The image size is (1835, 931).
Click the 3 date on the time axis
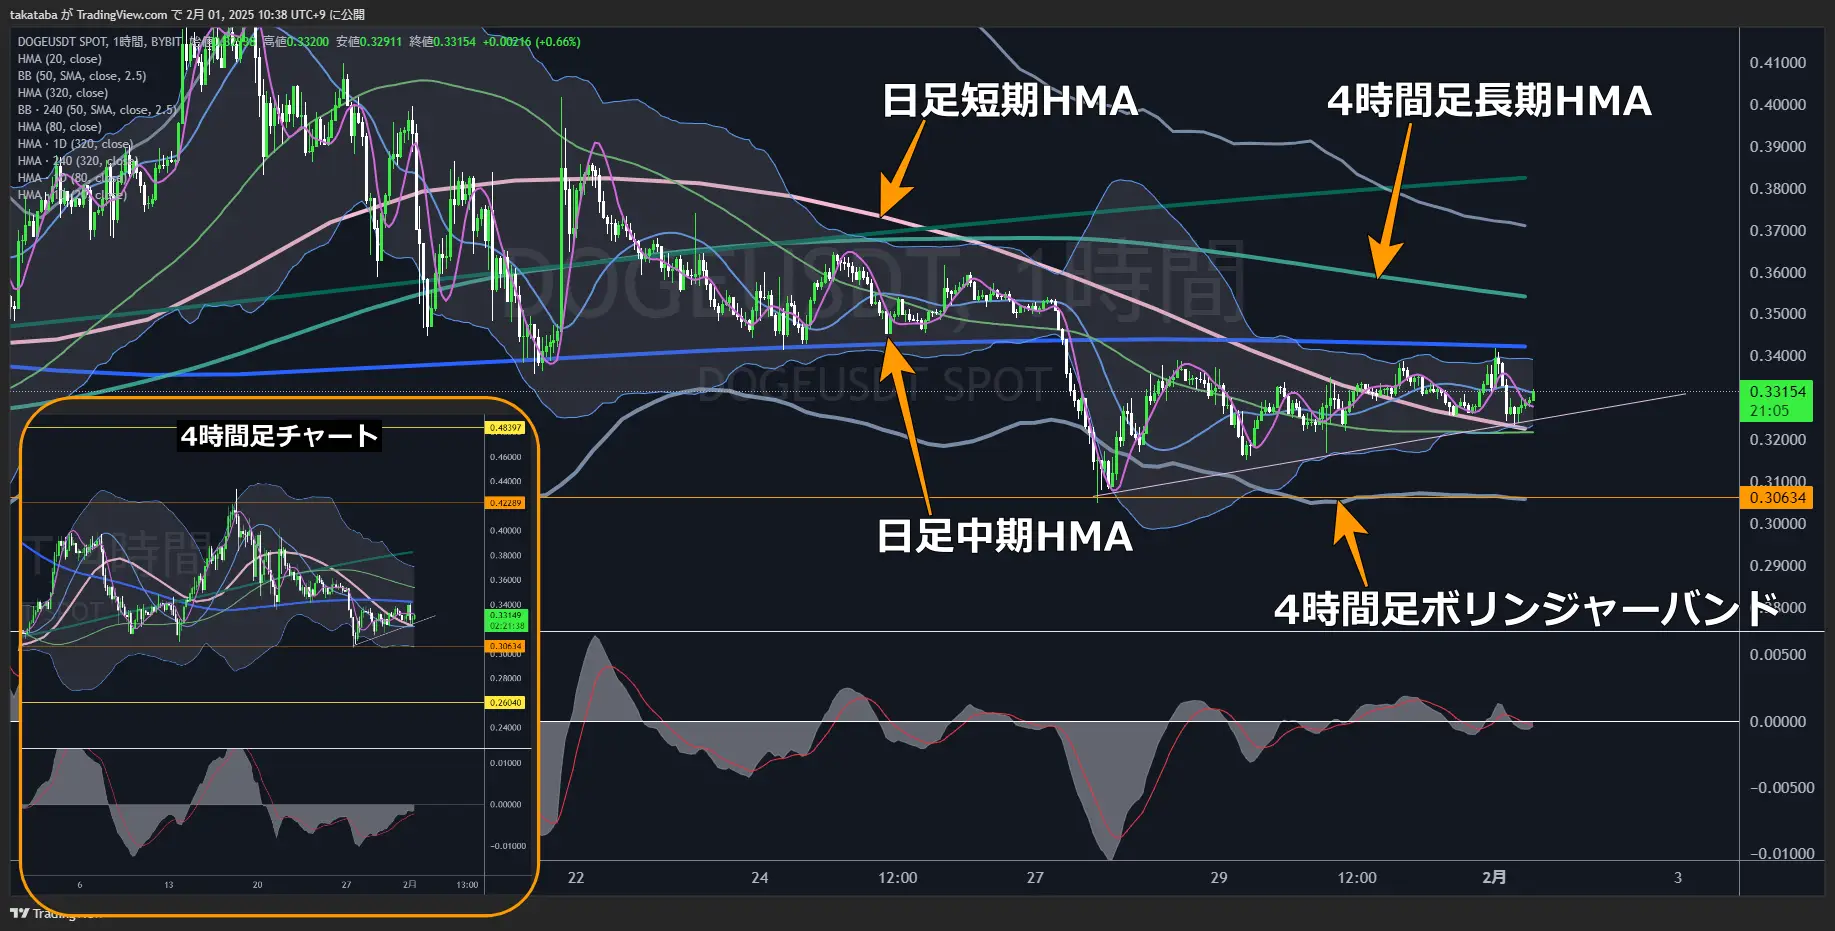[x=1678, y=878]
